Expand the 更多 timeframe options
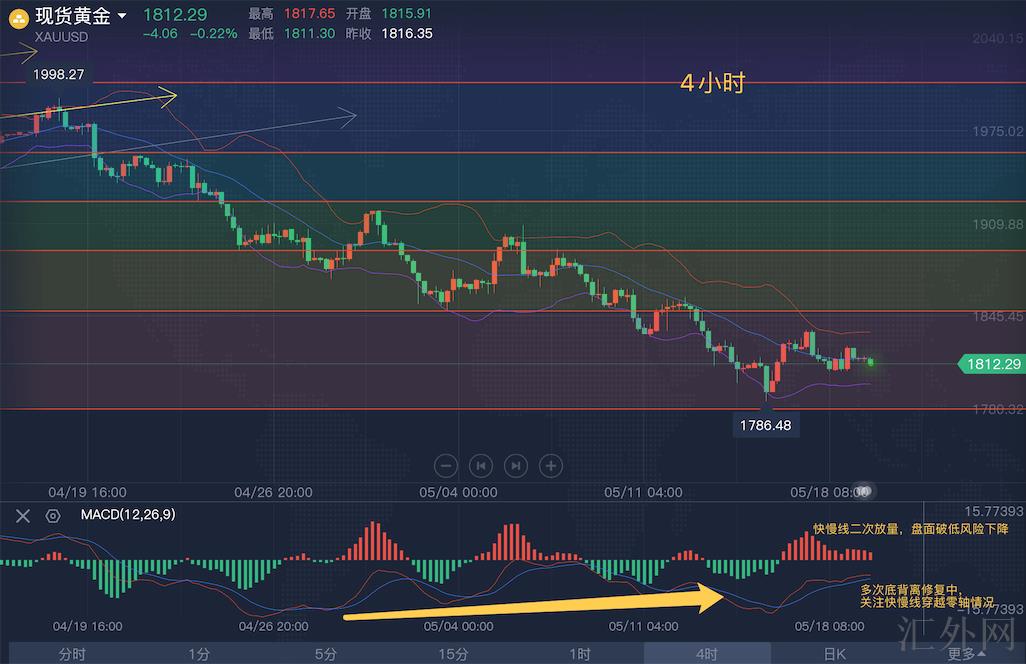Viewport: 1026px width, 664px height. tap(964, 654)
